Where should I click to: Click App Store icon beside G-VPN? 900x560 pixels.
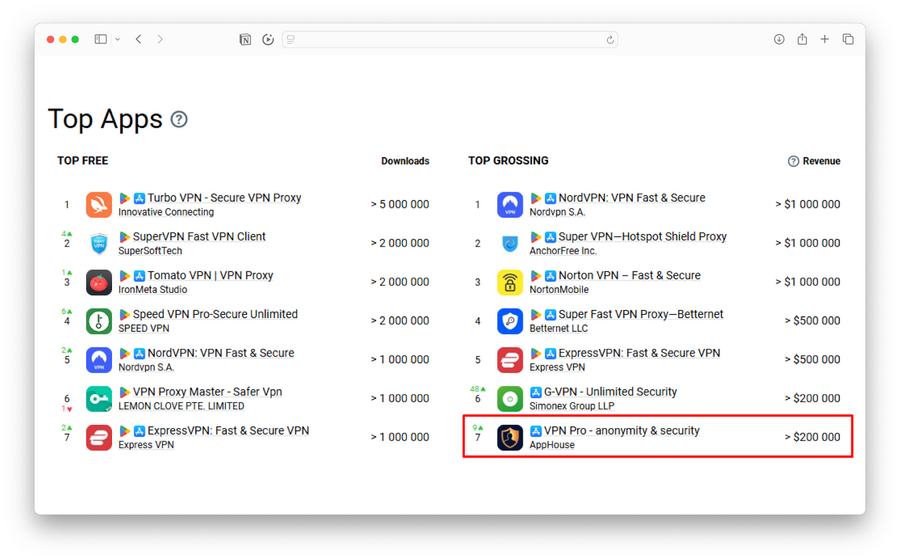coord(536,392)
